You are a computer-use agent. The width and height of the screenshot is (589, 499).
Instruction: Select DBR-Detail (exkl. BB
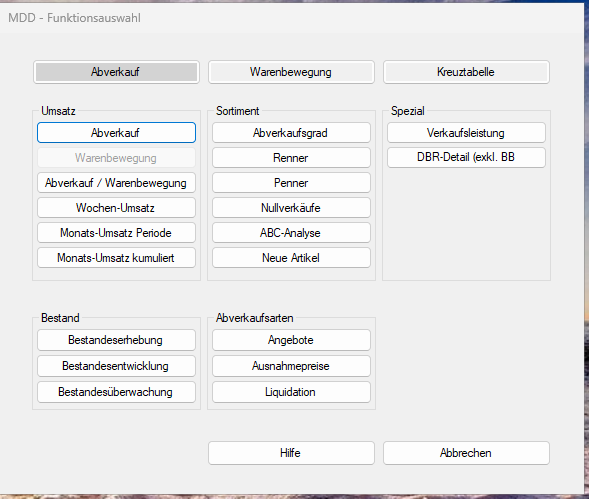(466, 157)
